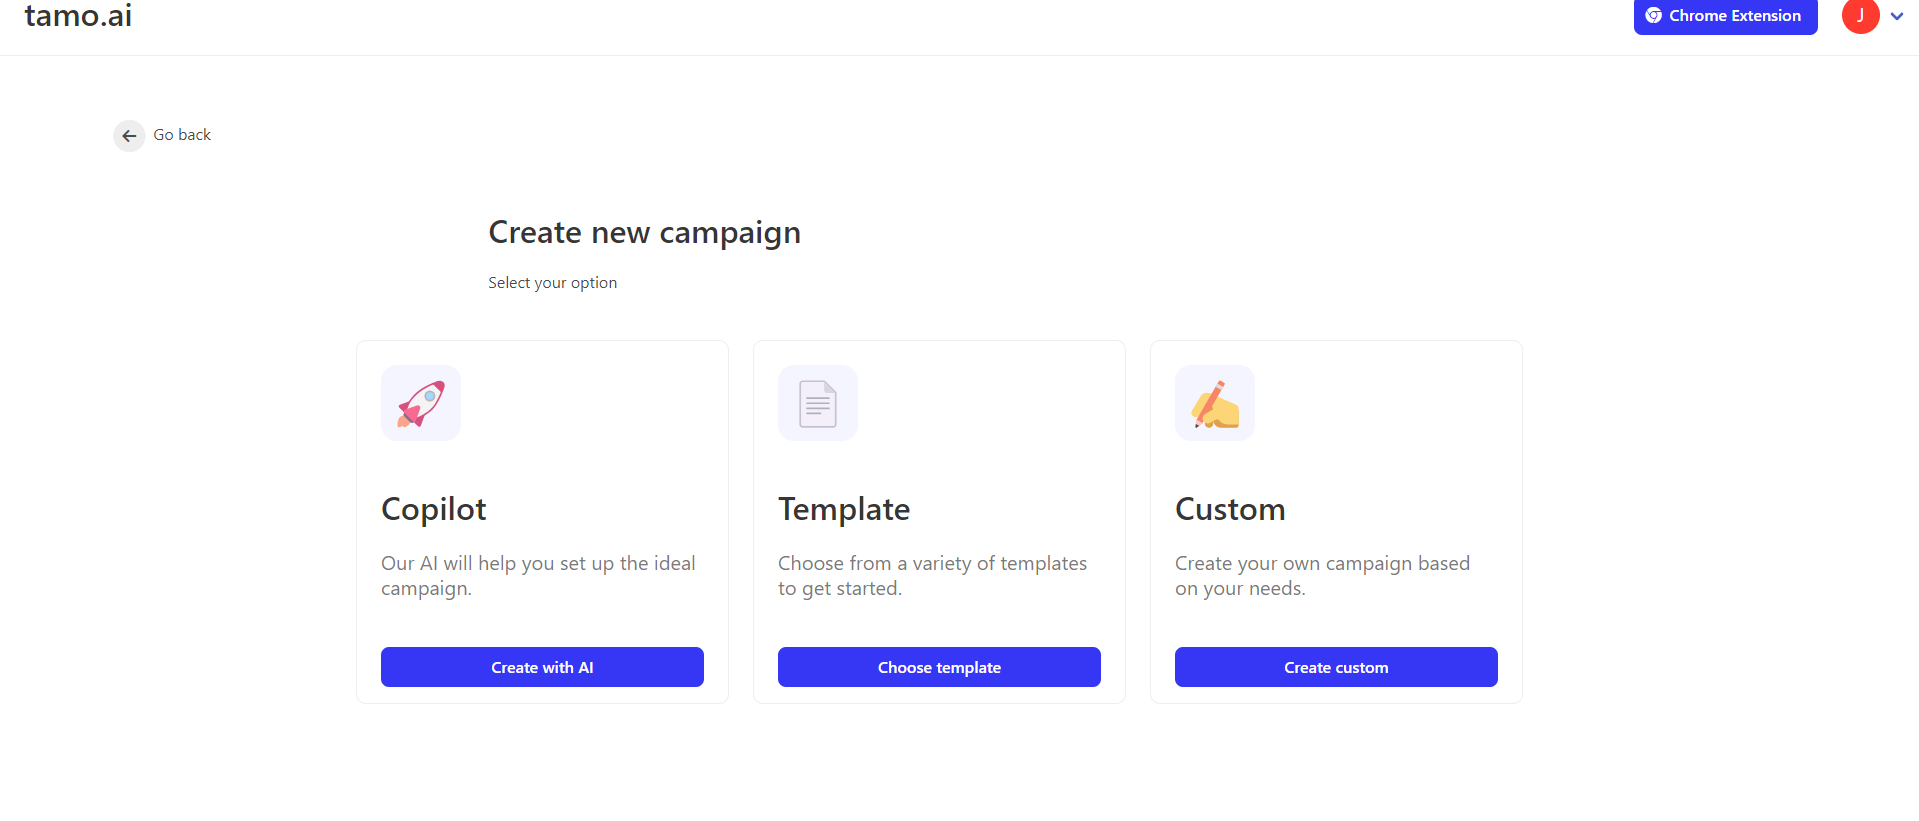Click the Template card description text

[932, 576]
